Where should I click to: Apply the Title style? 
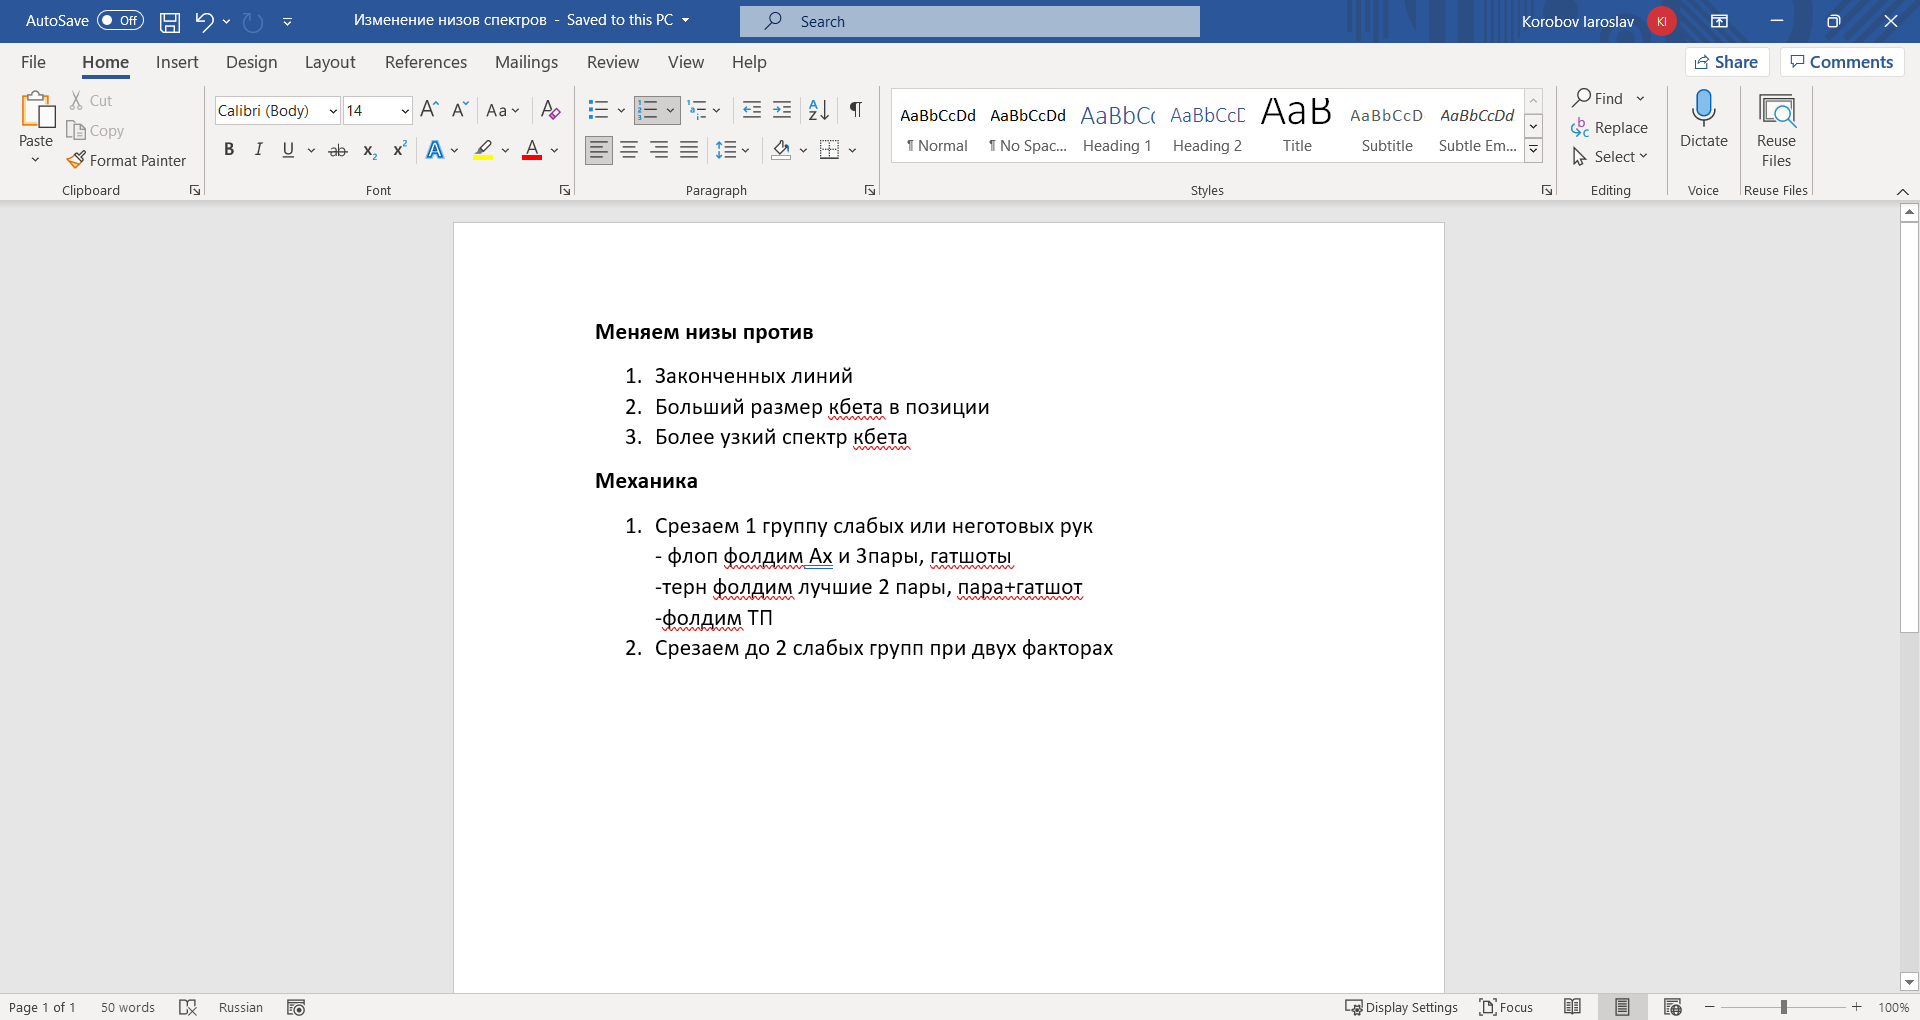[x=1297, y=128]
